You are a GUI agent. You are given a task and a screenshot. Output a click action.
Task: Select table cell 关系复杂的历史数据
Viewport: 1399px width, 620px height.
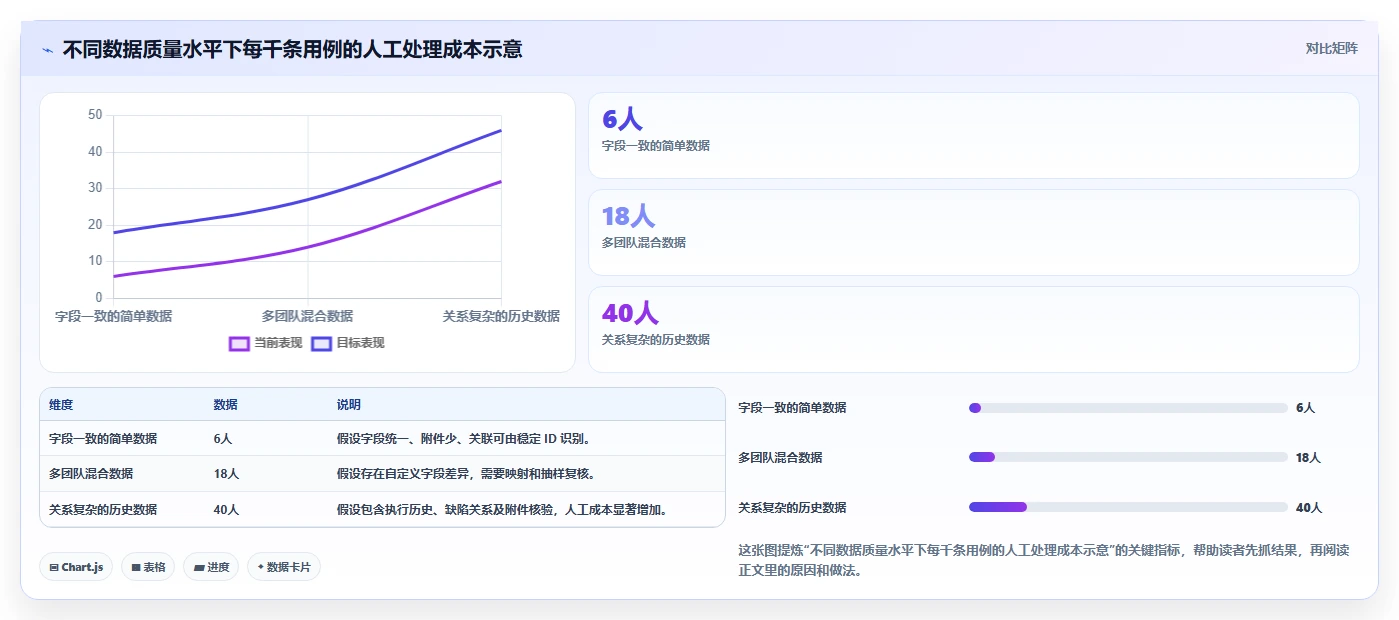coord(103,510)
